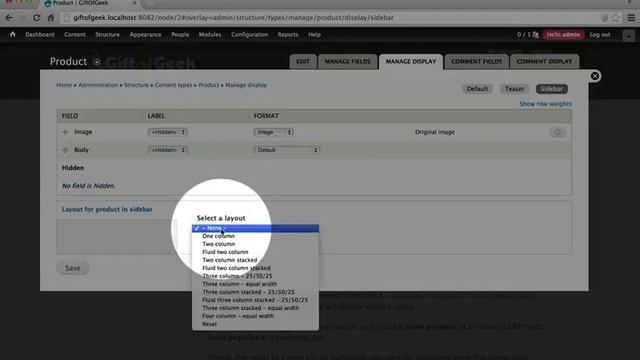The image size is (640, 360).
Task: Open the People admin menu
Action: (180, 35)
